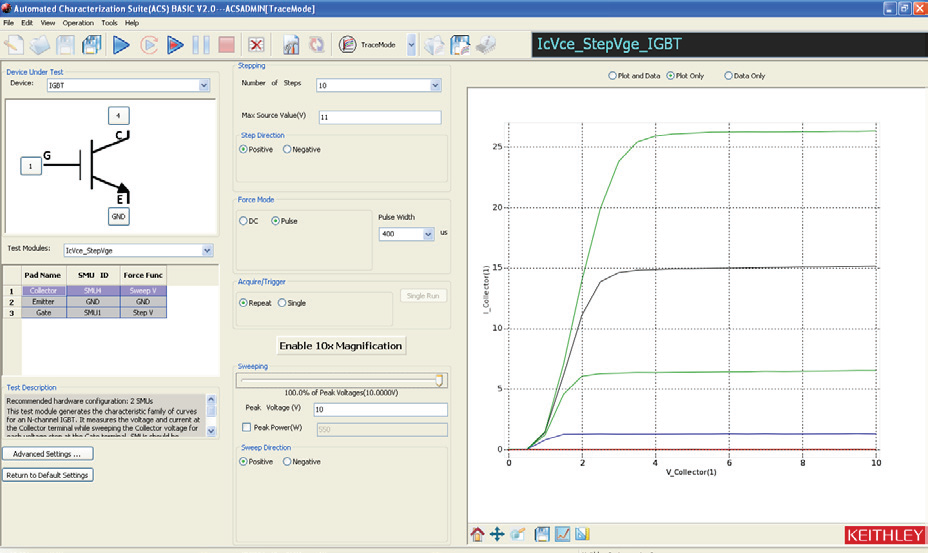Click the blue Run test play icon
This screenshot has width=928, height=553.
point(121,45)
